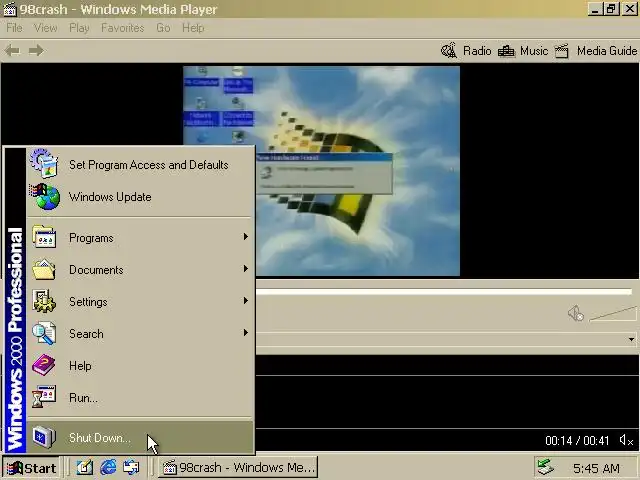Adjust the volume slider wedge
The height and width of the screenshot is (480, 640).
click(613, 314)
